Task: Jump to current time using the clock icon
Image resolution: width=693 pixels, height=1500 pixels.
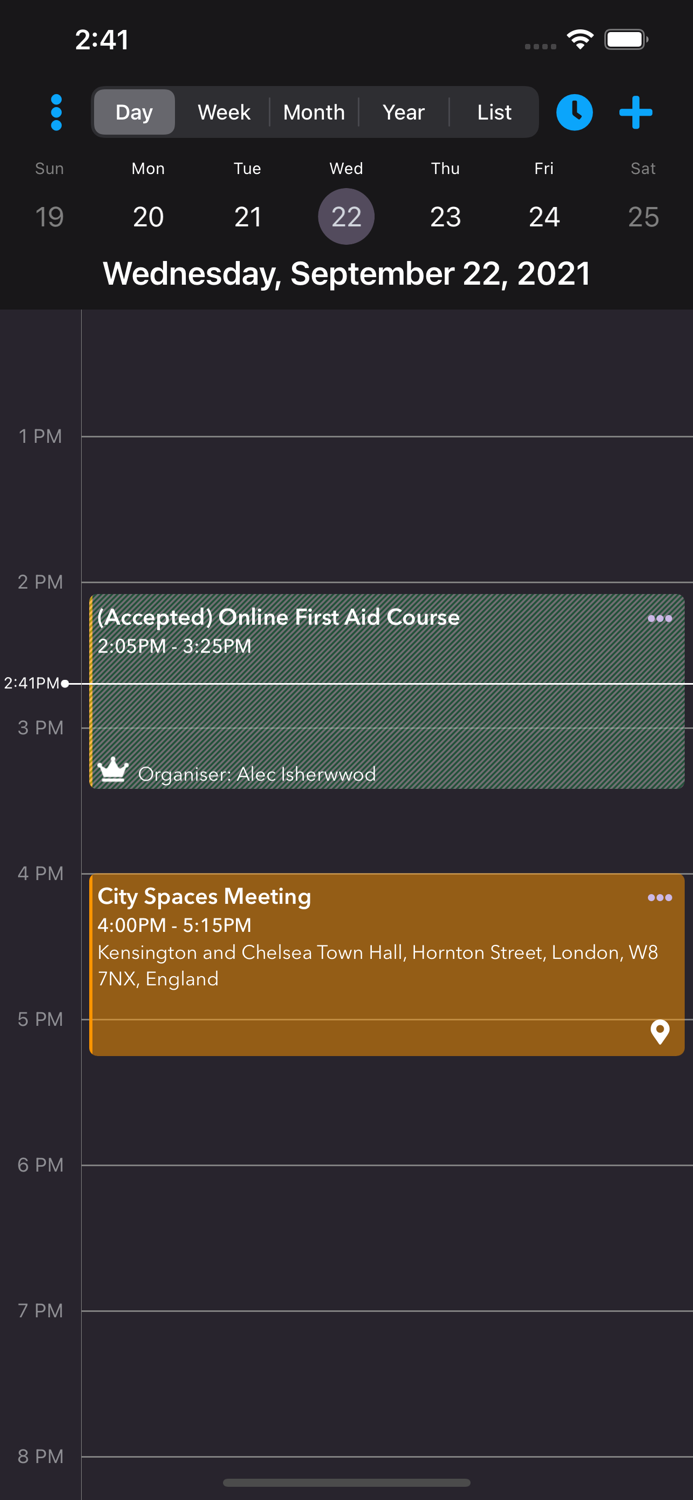Action: coord(575,112)
